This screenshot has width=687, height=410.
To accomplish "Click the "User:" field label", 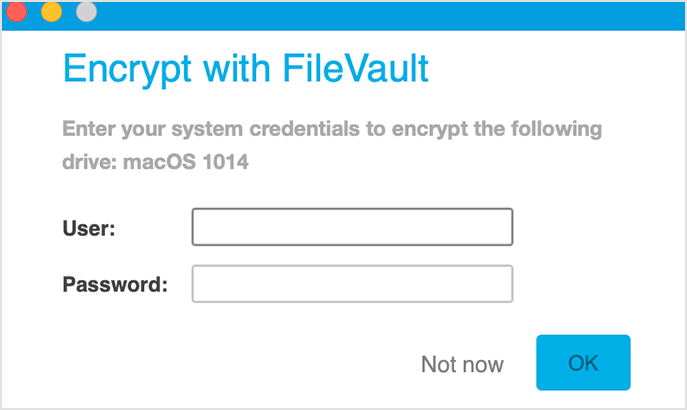I will click(x=90, y=229).
